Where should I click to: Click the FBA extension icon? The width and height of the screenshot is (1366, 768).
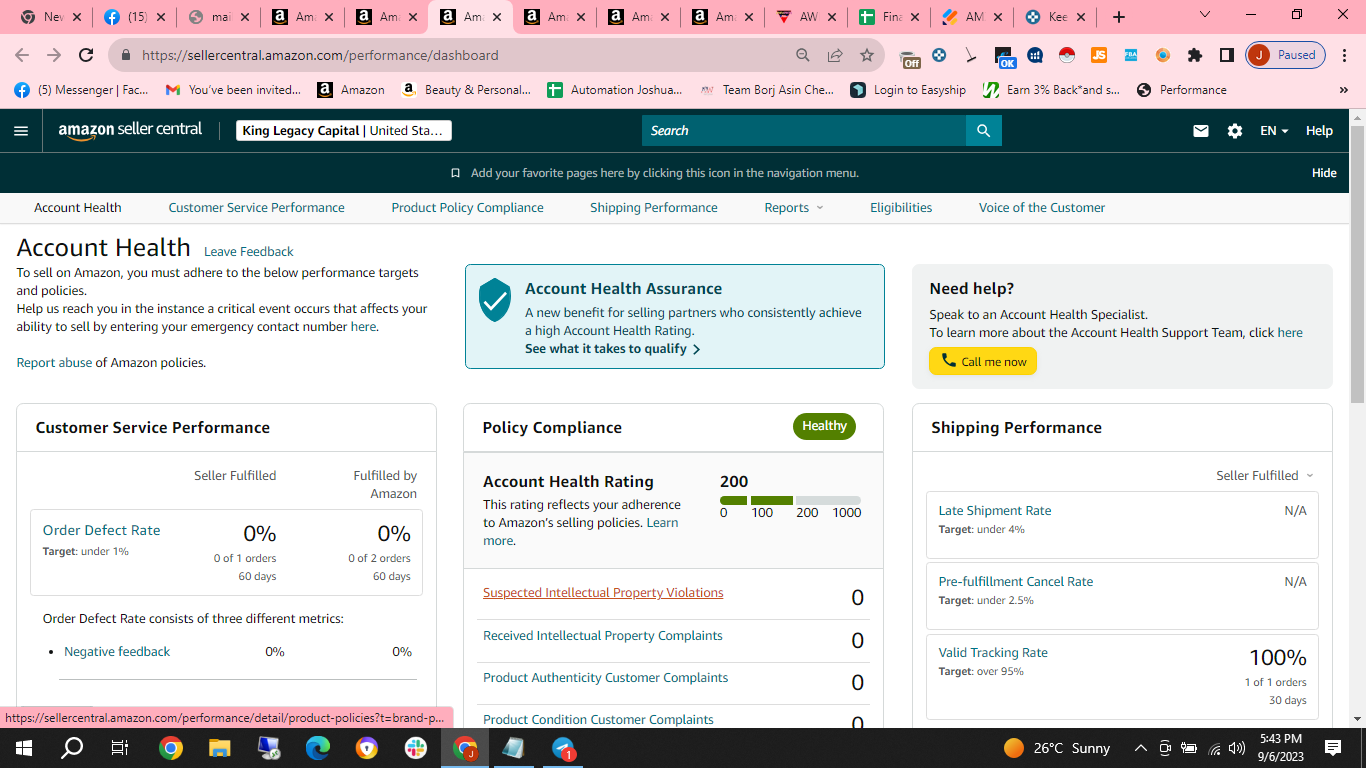(x=1131, y=55)
